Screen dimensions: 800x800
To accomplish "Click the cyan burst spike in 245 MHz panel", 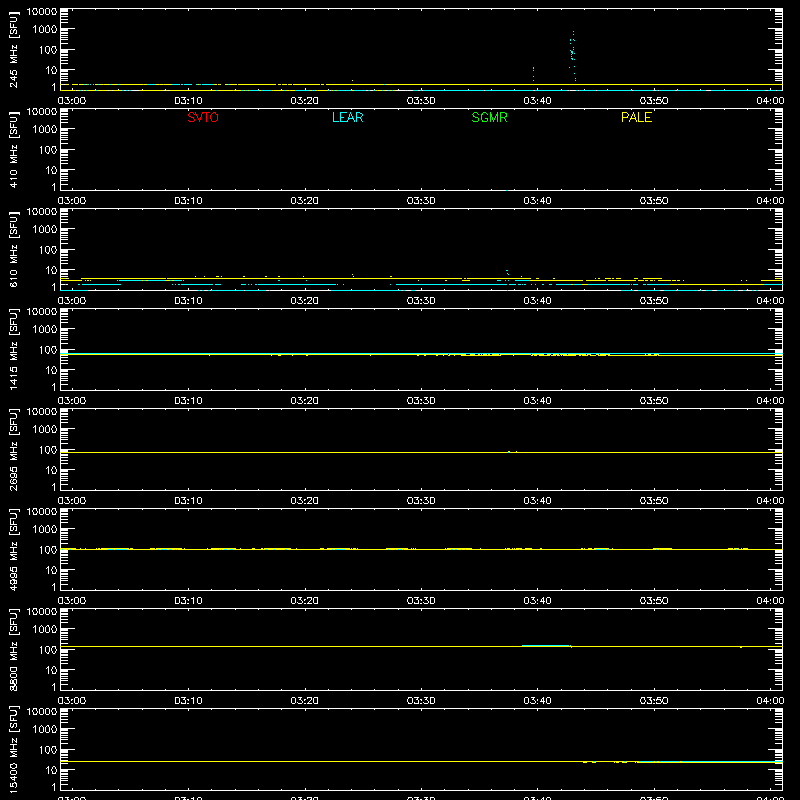I will tap(572, 55).
